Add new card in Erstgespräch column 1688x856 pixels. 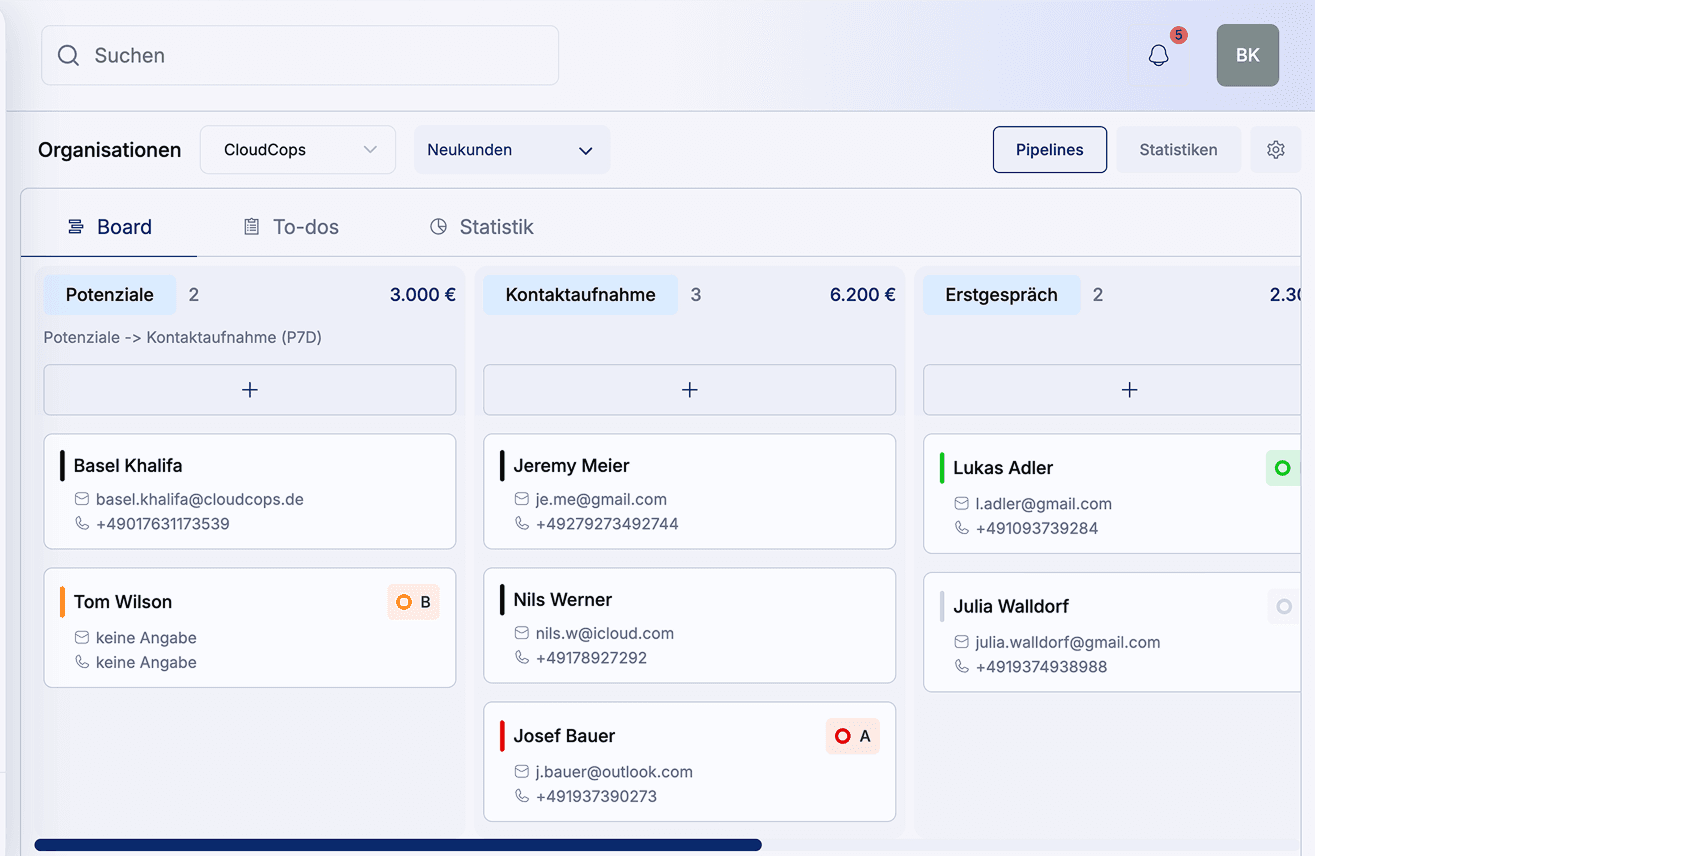click(1128, 390)
